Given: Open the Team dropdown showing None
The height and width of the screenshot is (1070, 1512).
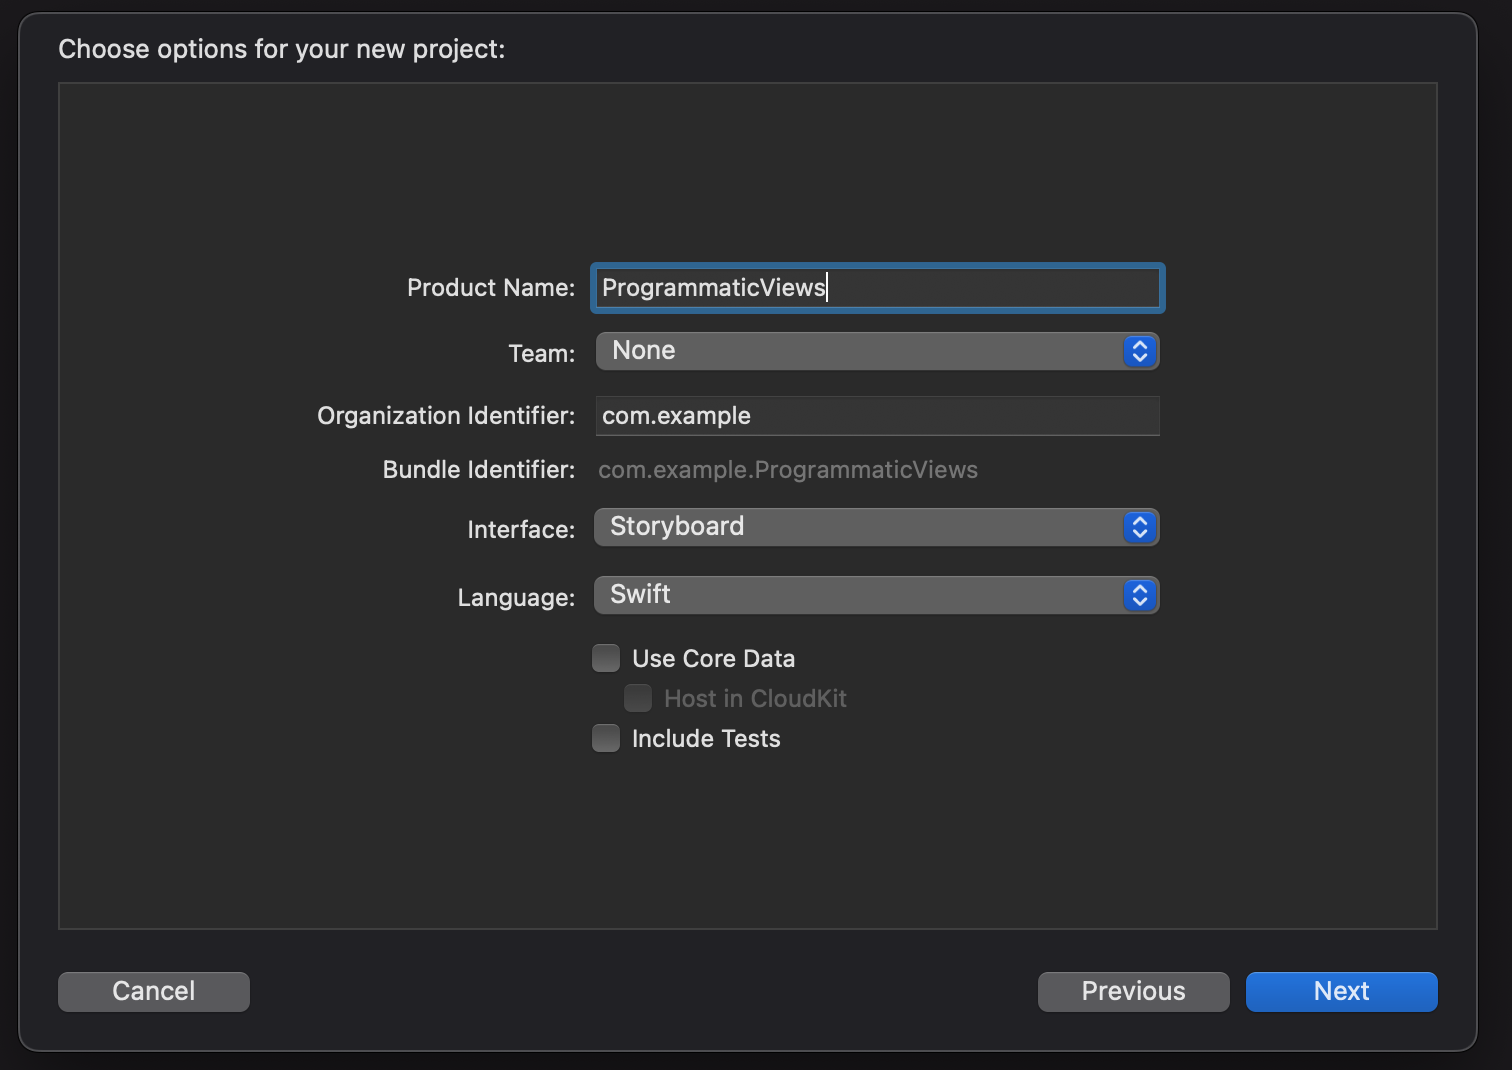Looking at the screenshot, I should pos(860,351).
